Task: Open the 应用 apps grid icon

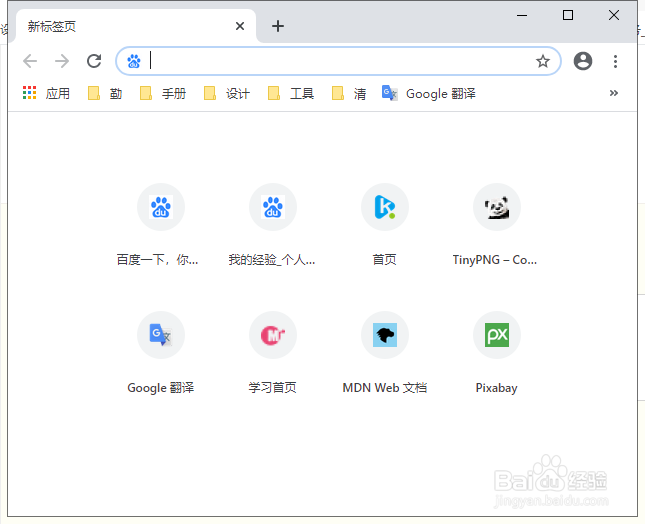Action: click(30, 93)
